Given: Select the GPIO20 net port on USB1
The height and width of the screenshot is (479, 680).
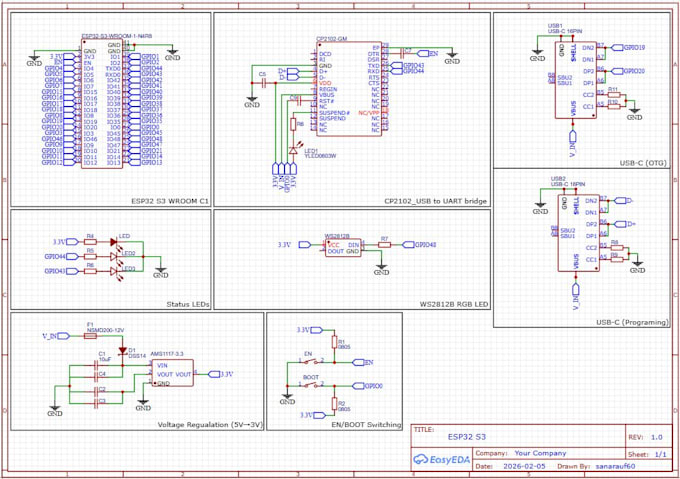Looking at the screenshot, I should (628, 71).
